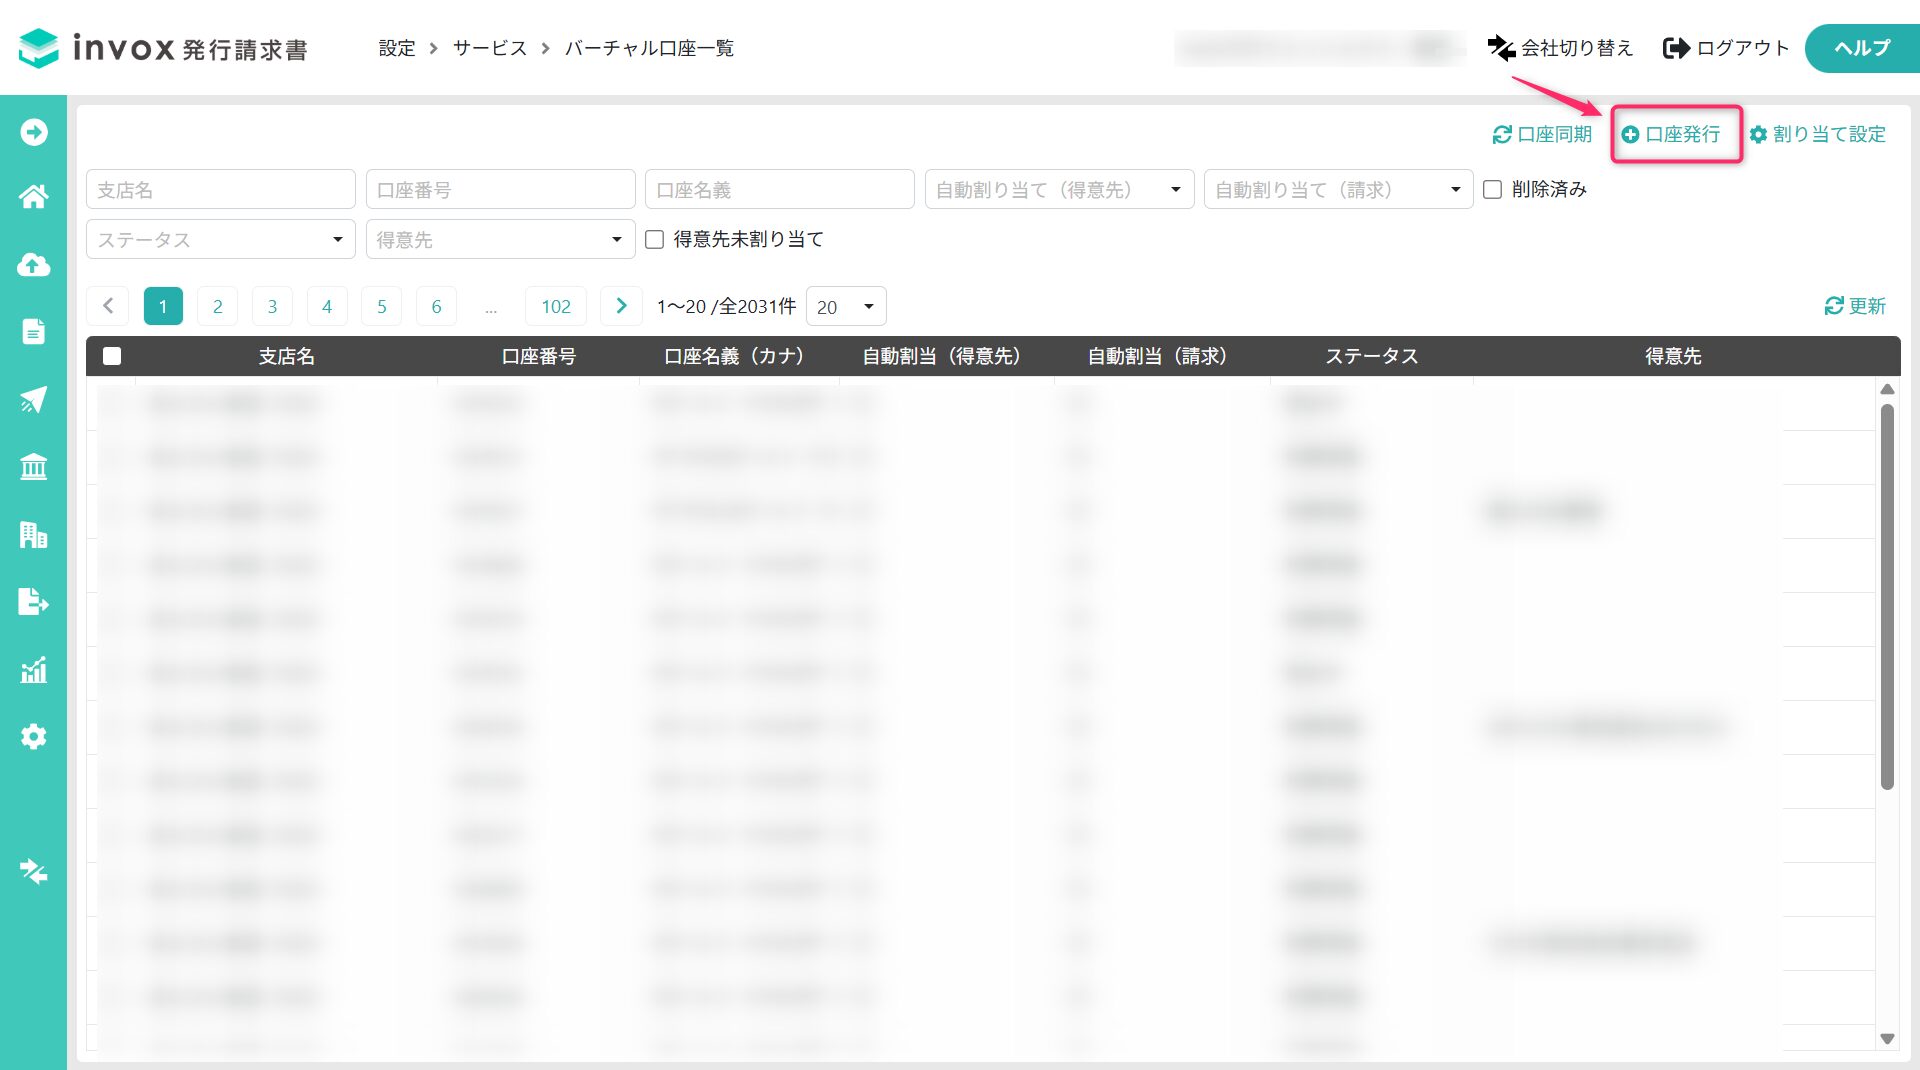This screenshot has height=1070, width=1920.
Task: Click the document icon in the sidebar
Action: [x=33, y=332]
